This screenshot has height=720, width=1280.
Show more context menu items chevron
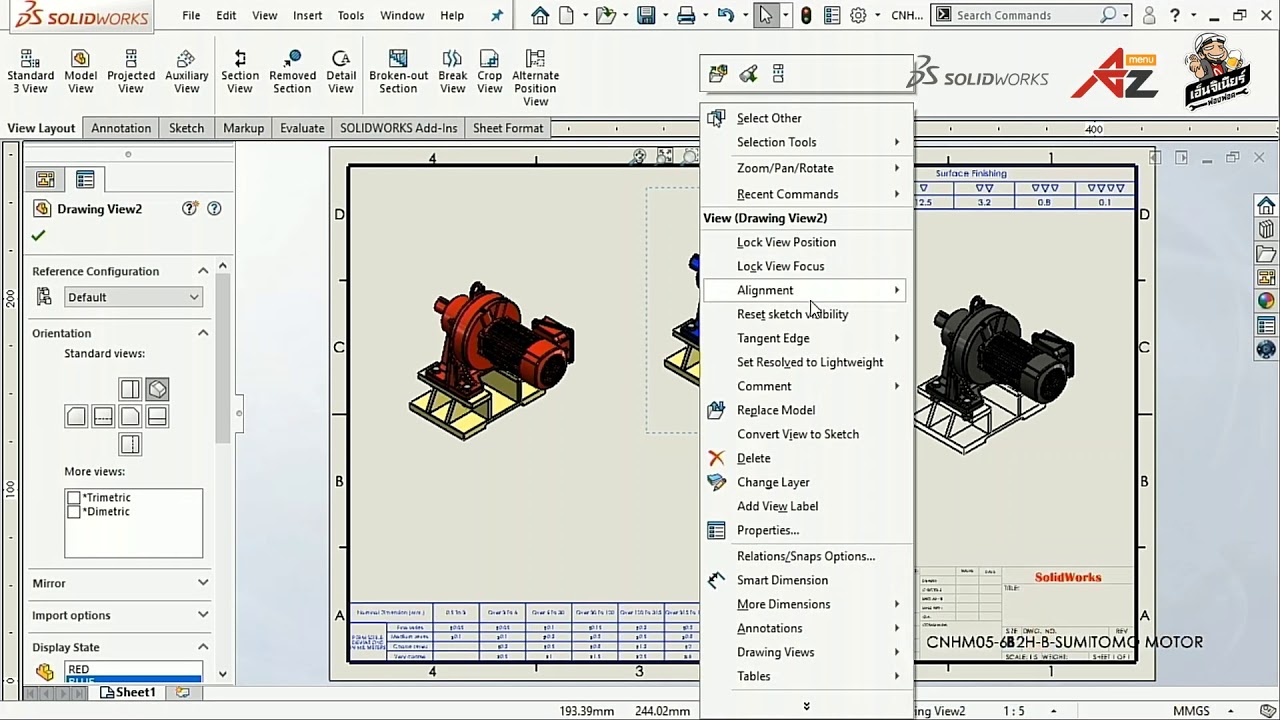[806, 706]
